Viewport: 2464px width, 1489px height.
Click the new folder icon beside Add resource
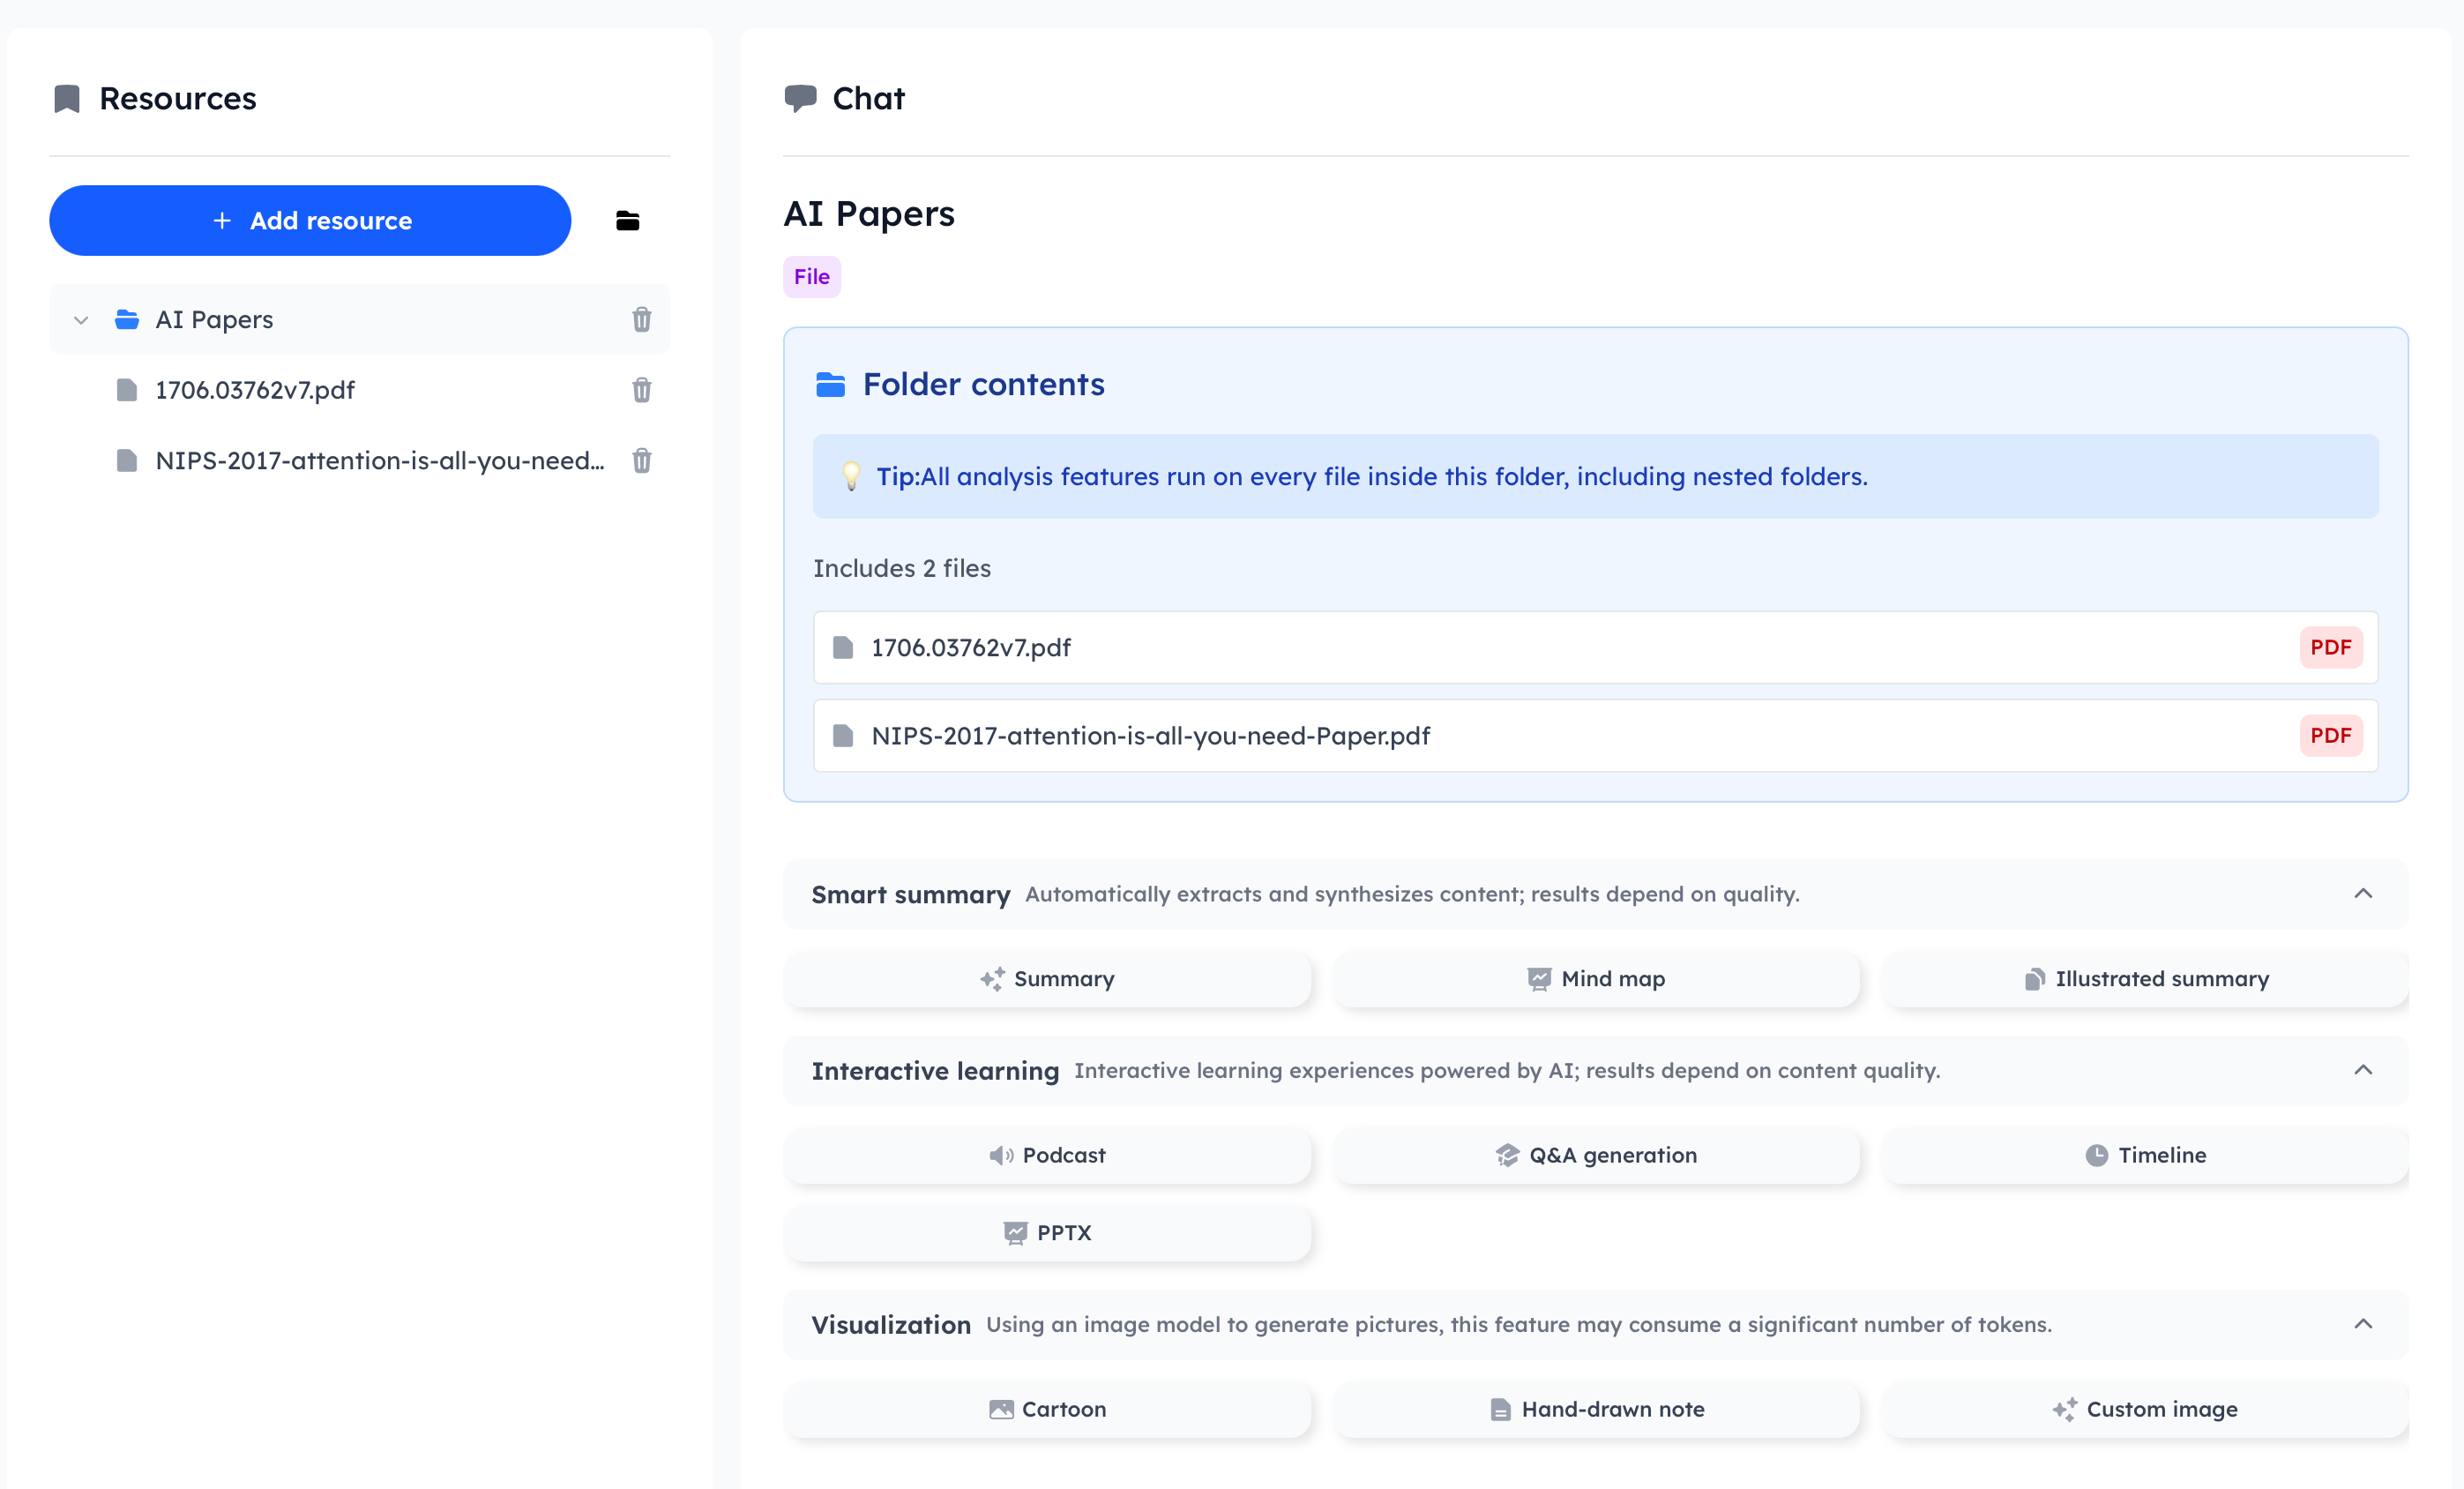click(627, 221)
